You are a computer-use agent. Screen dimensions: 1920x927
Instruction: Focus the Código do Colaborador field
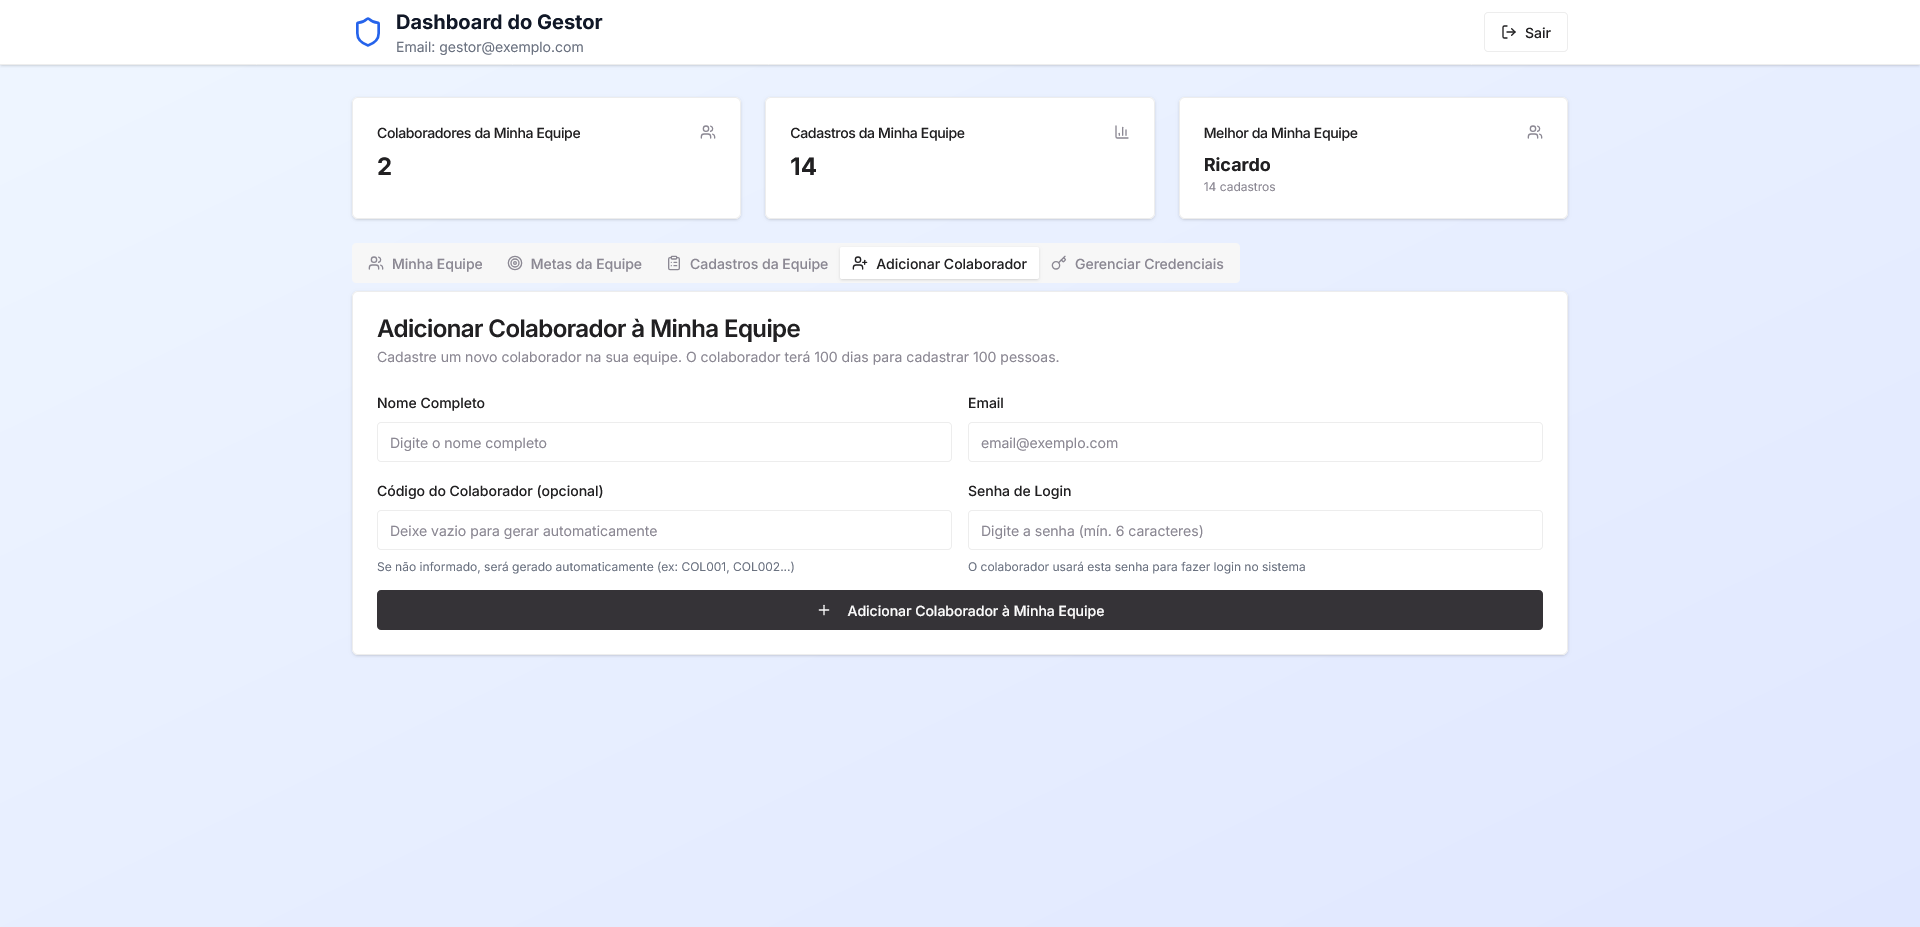click(x=664, y=530)
